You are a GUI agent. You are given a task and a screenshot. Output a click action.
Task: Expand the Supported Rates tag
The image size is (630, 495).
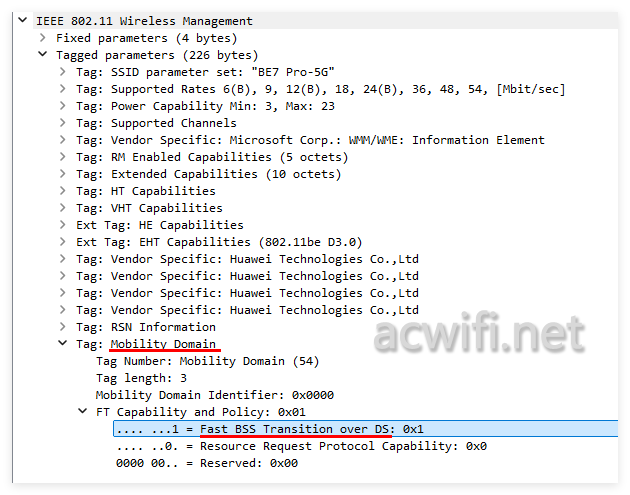(x=63, y=89)
